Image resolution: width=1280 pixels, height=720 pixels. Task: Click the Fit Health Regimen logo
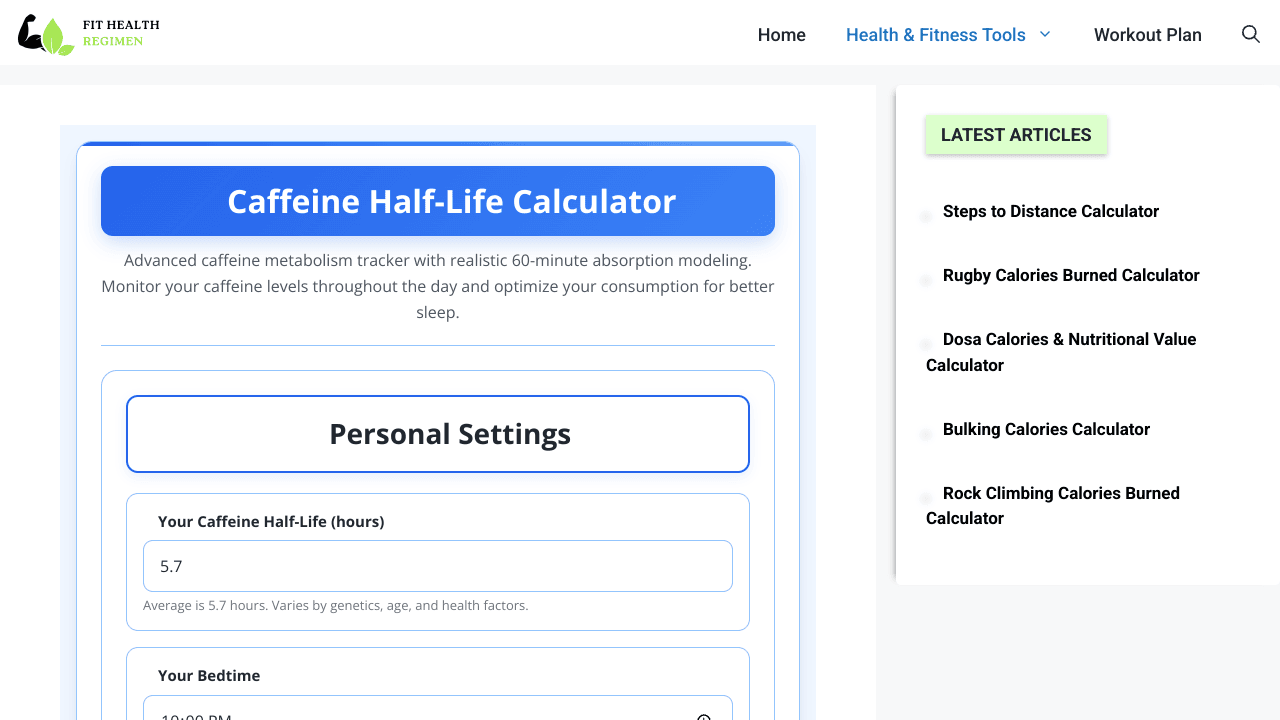click(88, 34)
